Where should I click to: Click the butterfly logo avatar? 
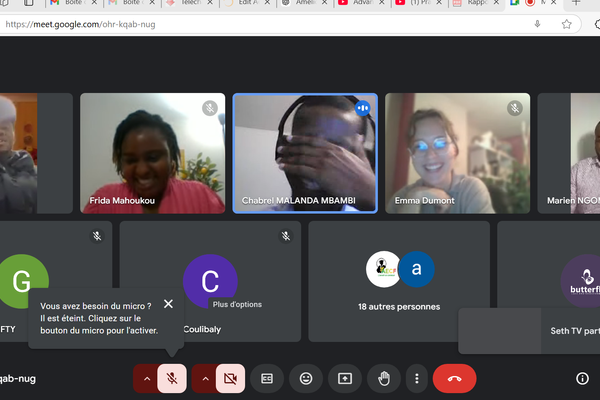pyautogui.click(x=582, y=281)
